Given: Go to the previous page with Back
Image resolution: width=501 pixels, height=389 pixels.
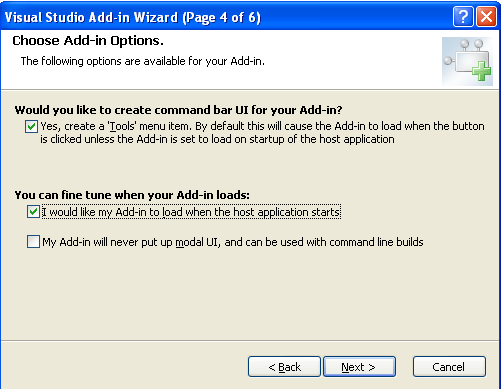Looking at the screenshot, I should click(284, 367).
